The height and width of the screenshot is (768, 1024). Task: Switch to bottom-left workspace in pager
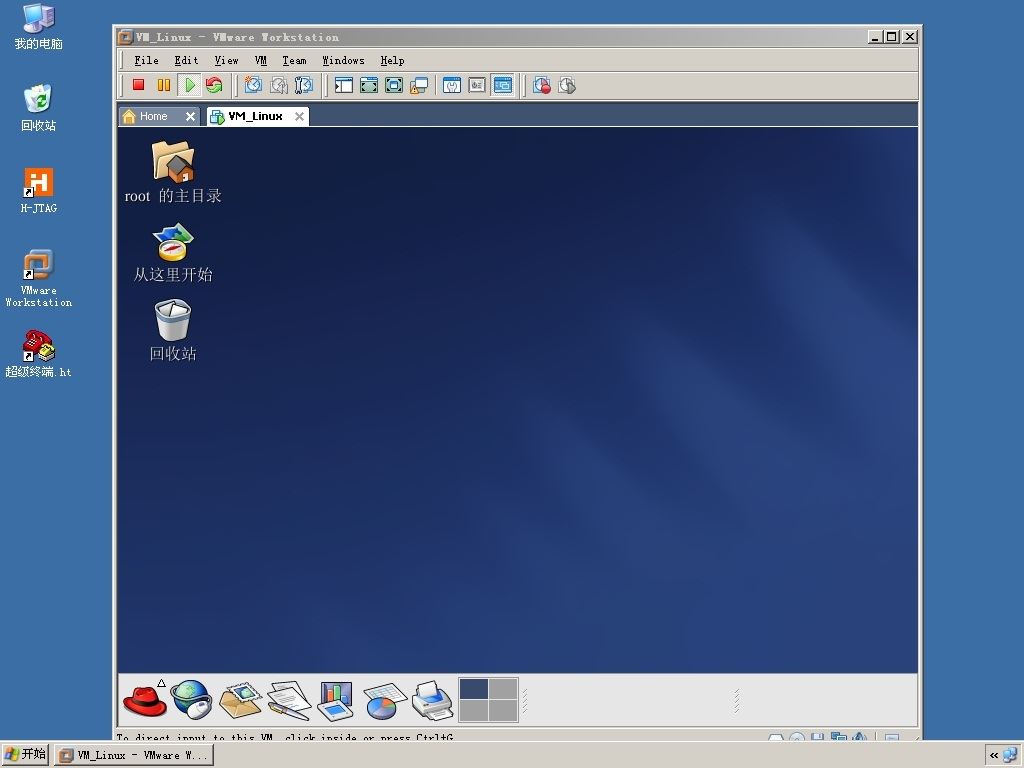tap(474, 711)
